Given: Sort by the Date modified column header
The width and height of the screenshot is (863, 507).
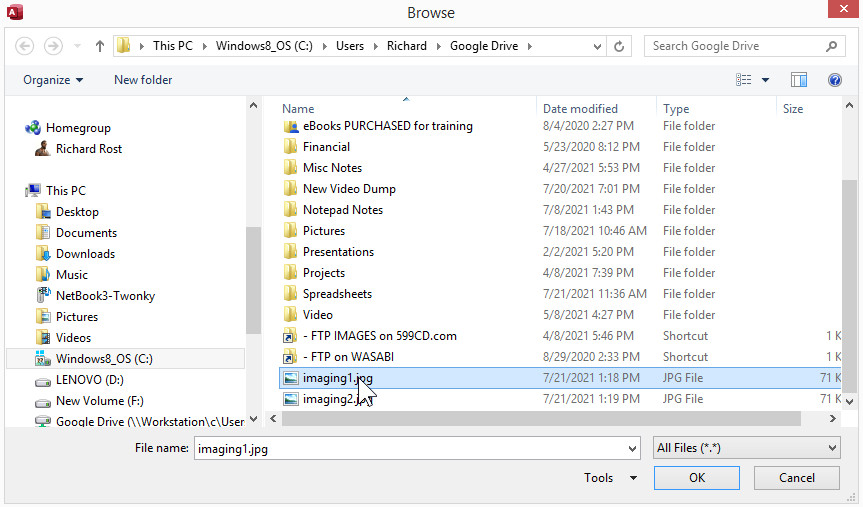Looking at the screenshot, I should click(x=580, y=109).
